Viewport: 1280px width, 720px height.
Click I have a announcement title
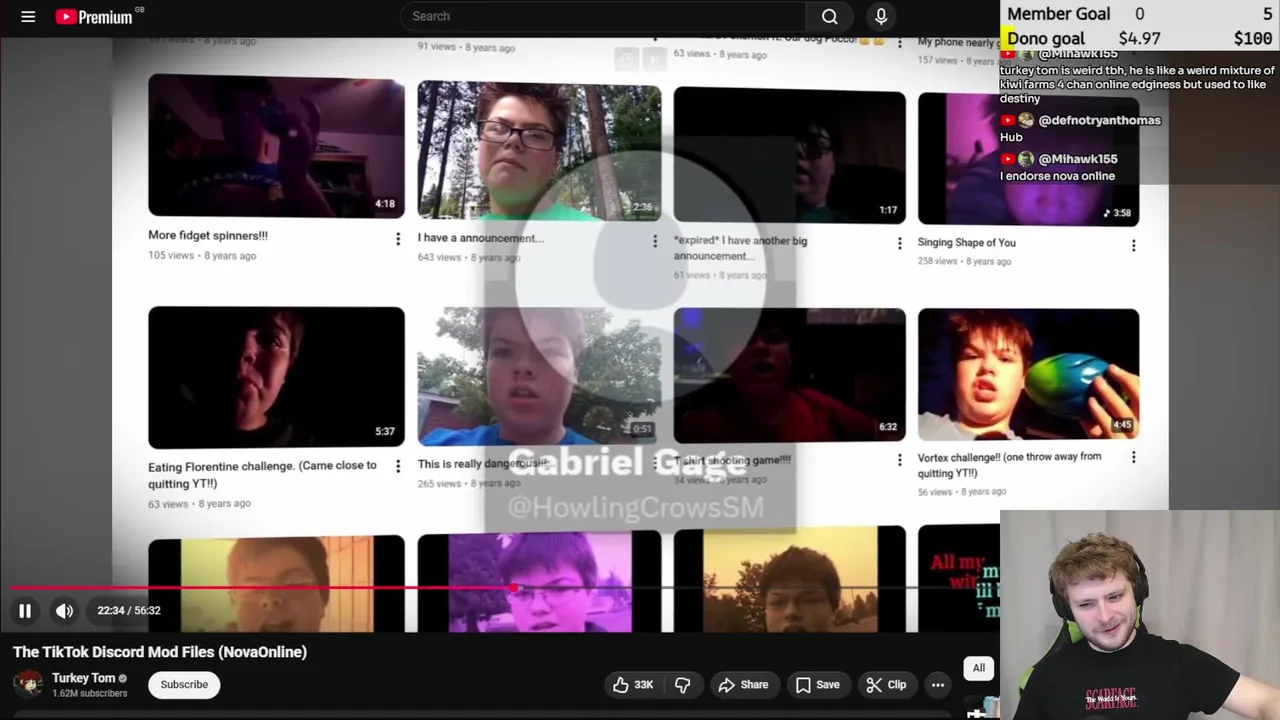tap(480, 238)
